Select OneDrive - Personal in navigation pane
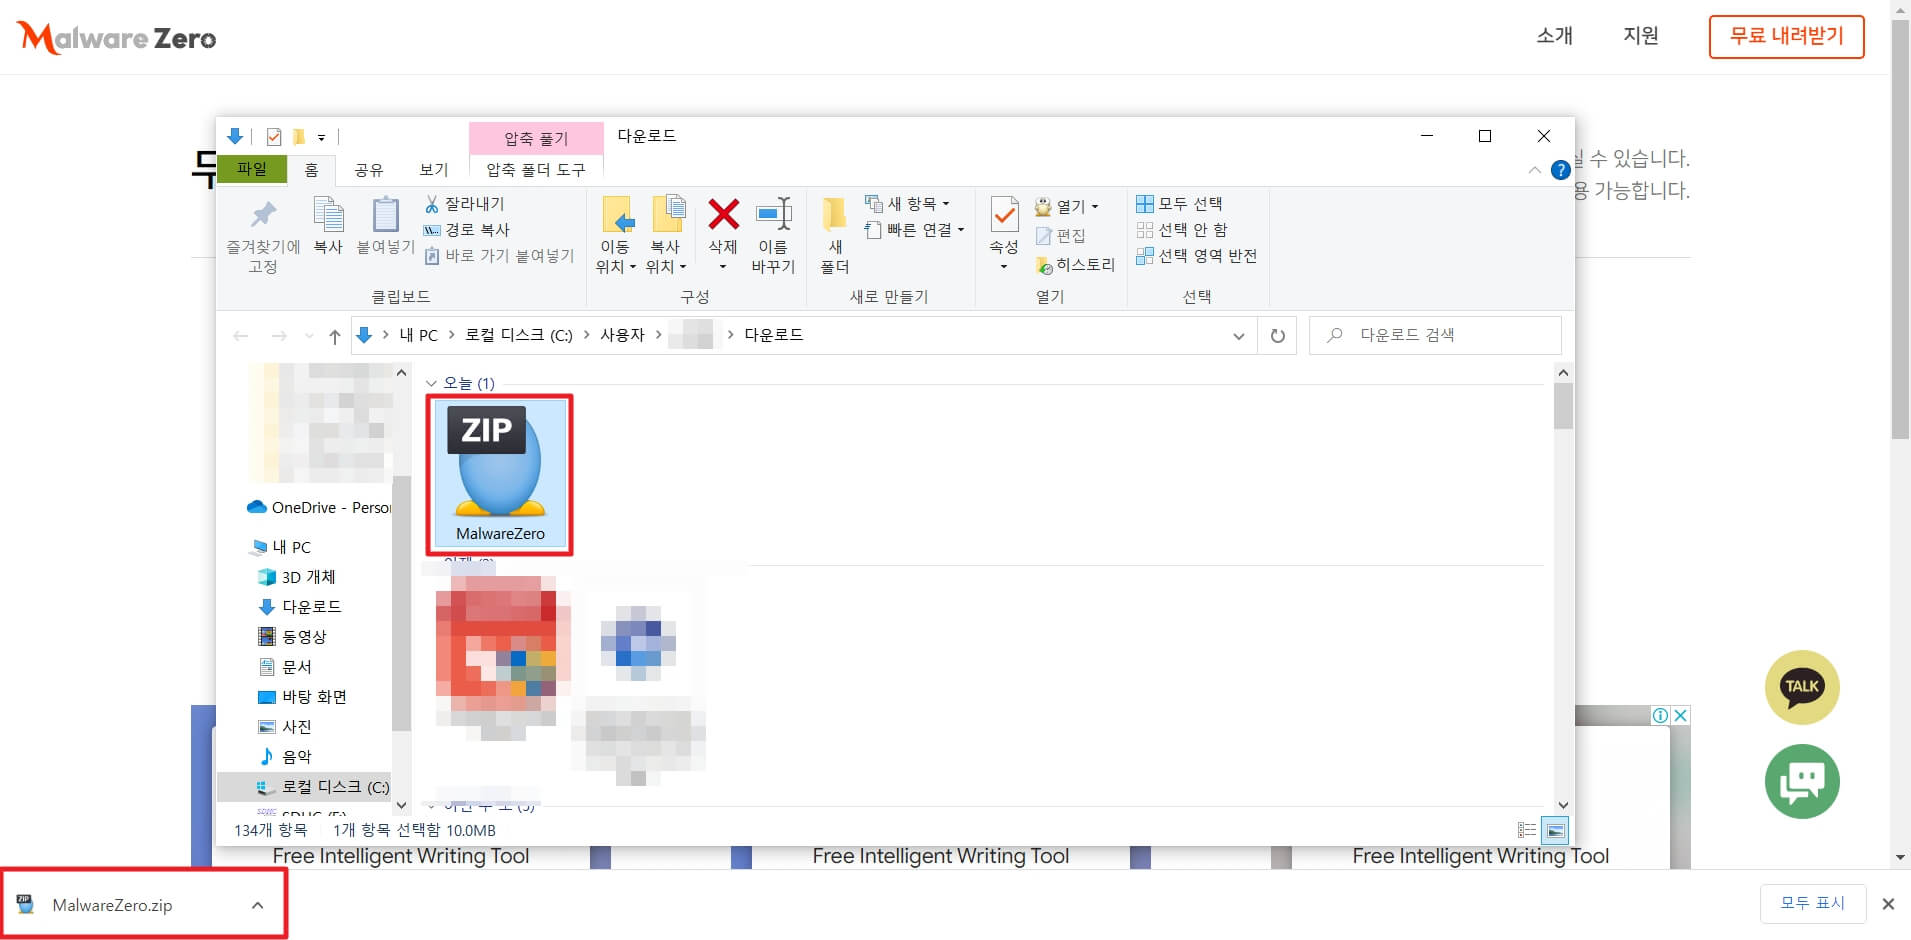1911x940 pixels. (x=319, y=507)
